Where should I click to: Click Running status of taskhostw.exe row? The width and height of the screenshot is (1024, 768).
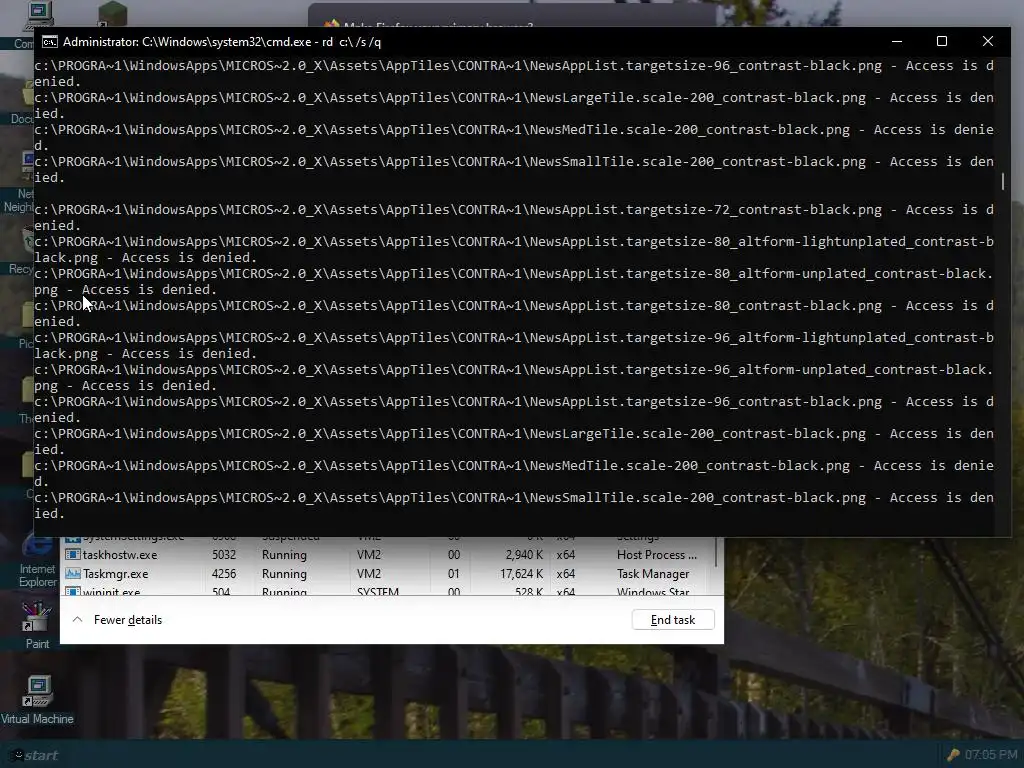(284, 554)
